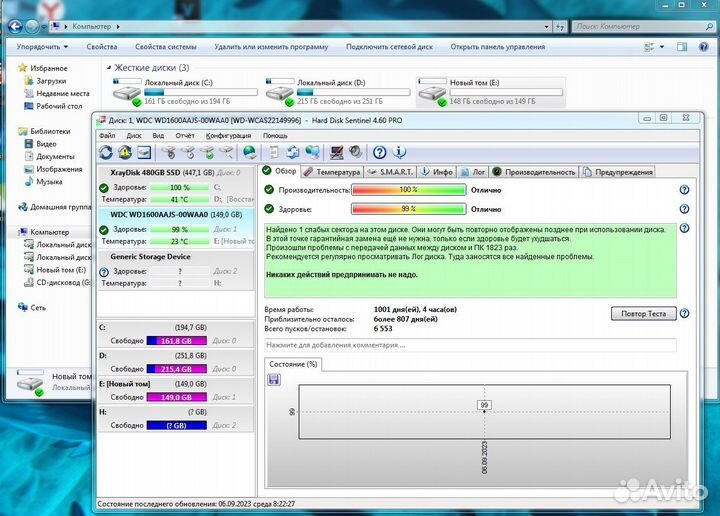Click Удалить или изменить программу

[x=271, y=47]
